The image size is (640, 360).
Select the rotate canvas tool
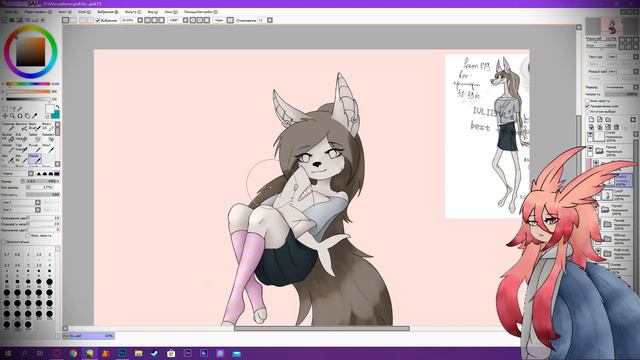coord(20,116)
